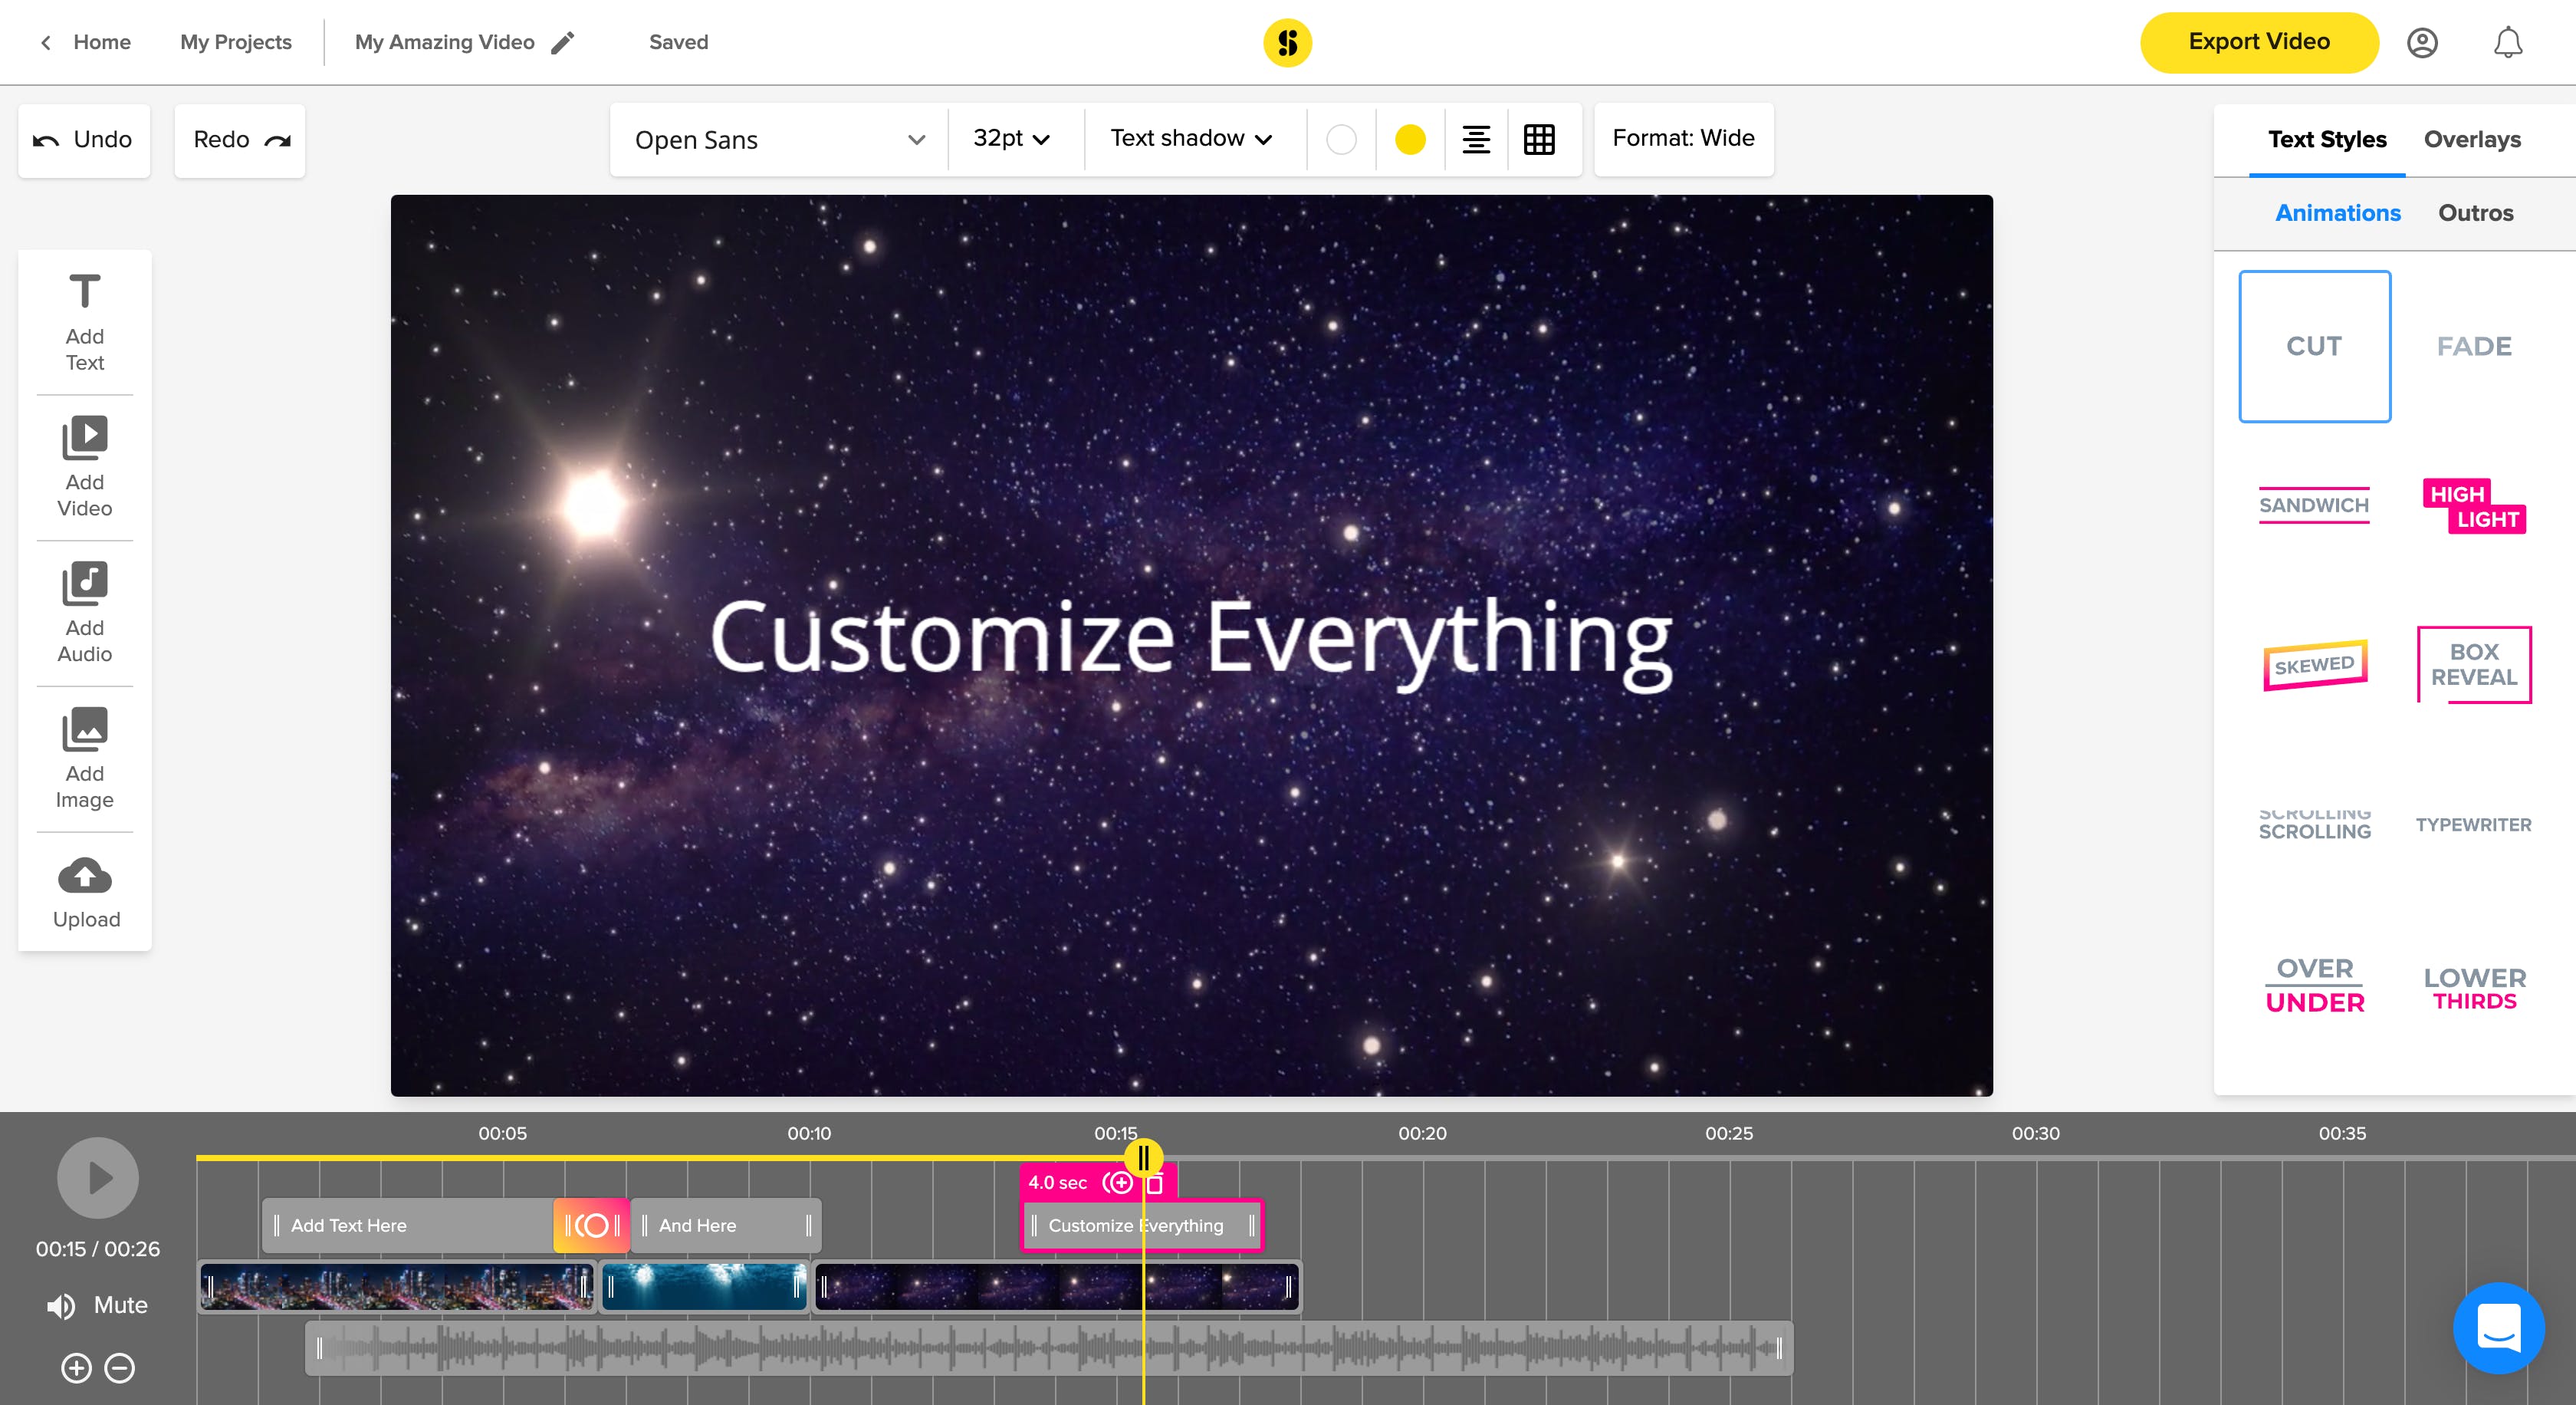The height and width of the screenshot is (1405, 2576).
Task: Click the grid position icon
Action: pyautogui.click(x=1539, y=139)
